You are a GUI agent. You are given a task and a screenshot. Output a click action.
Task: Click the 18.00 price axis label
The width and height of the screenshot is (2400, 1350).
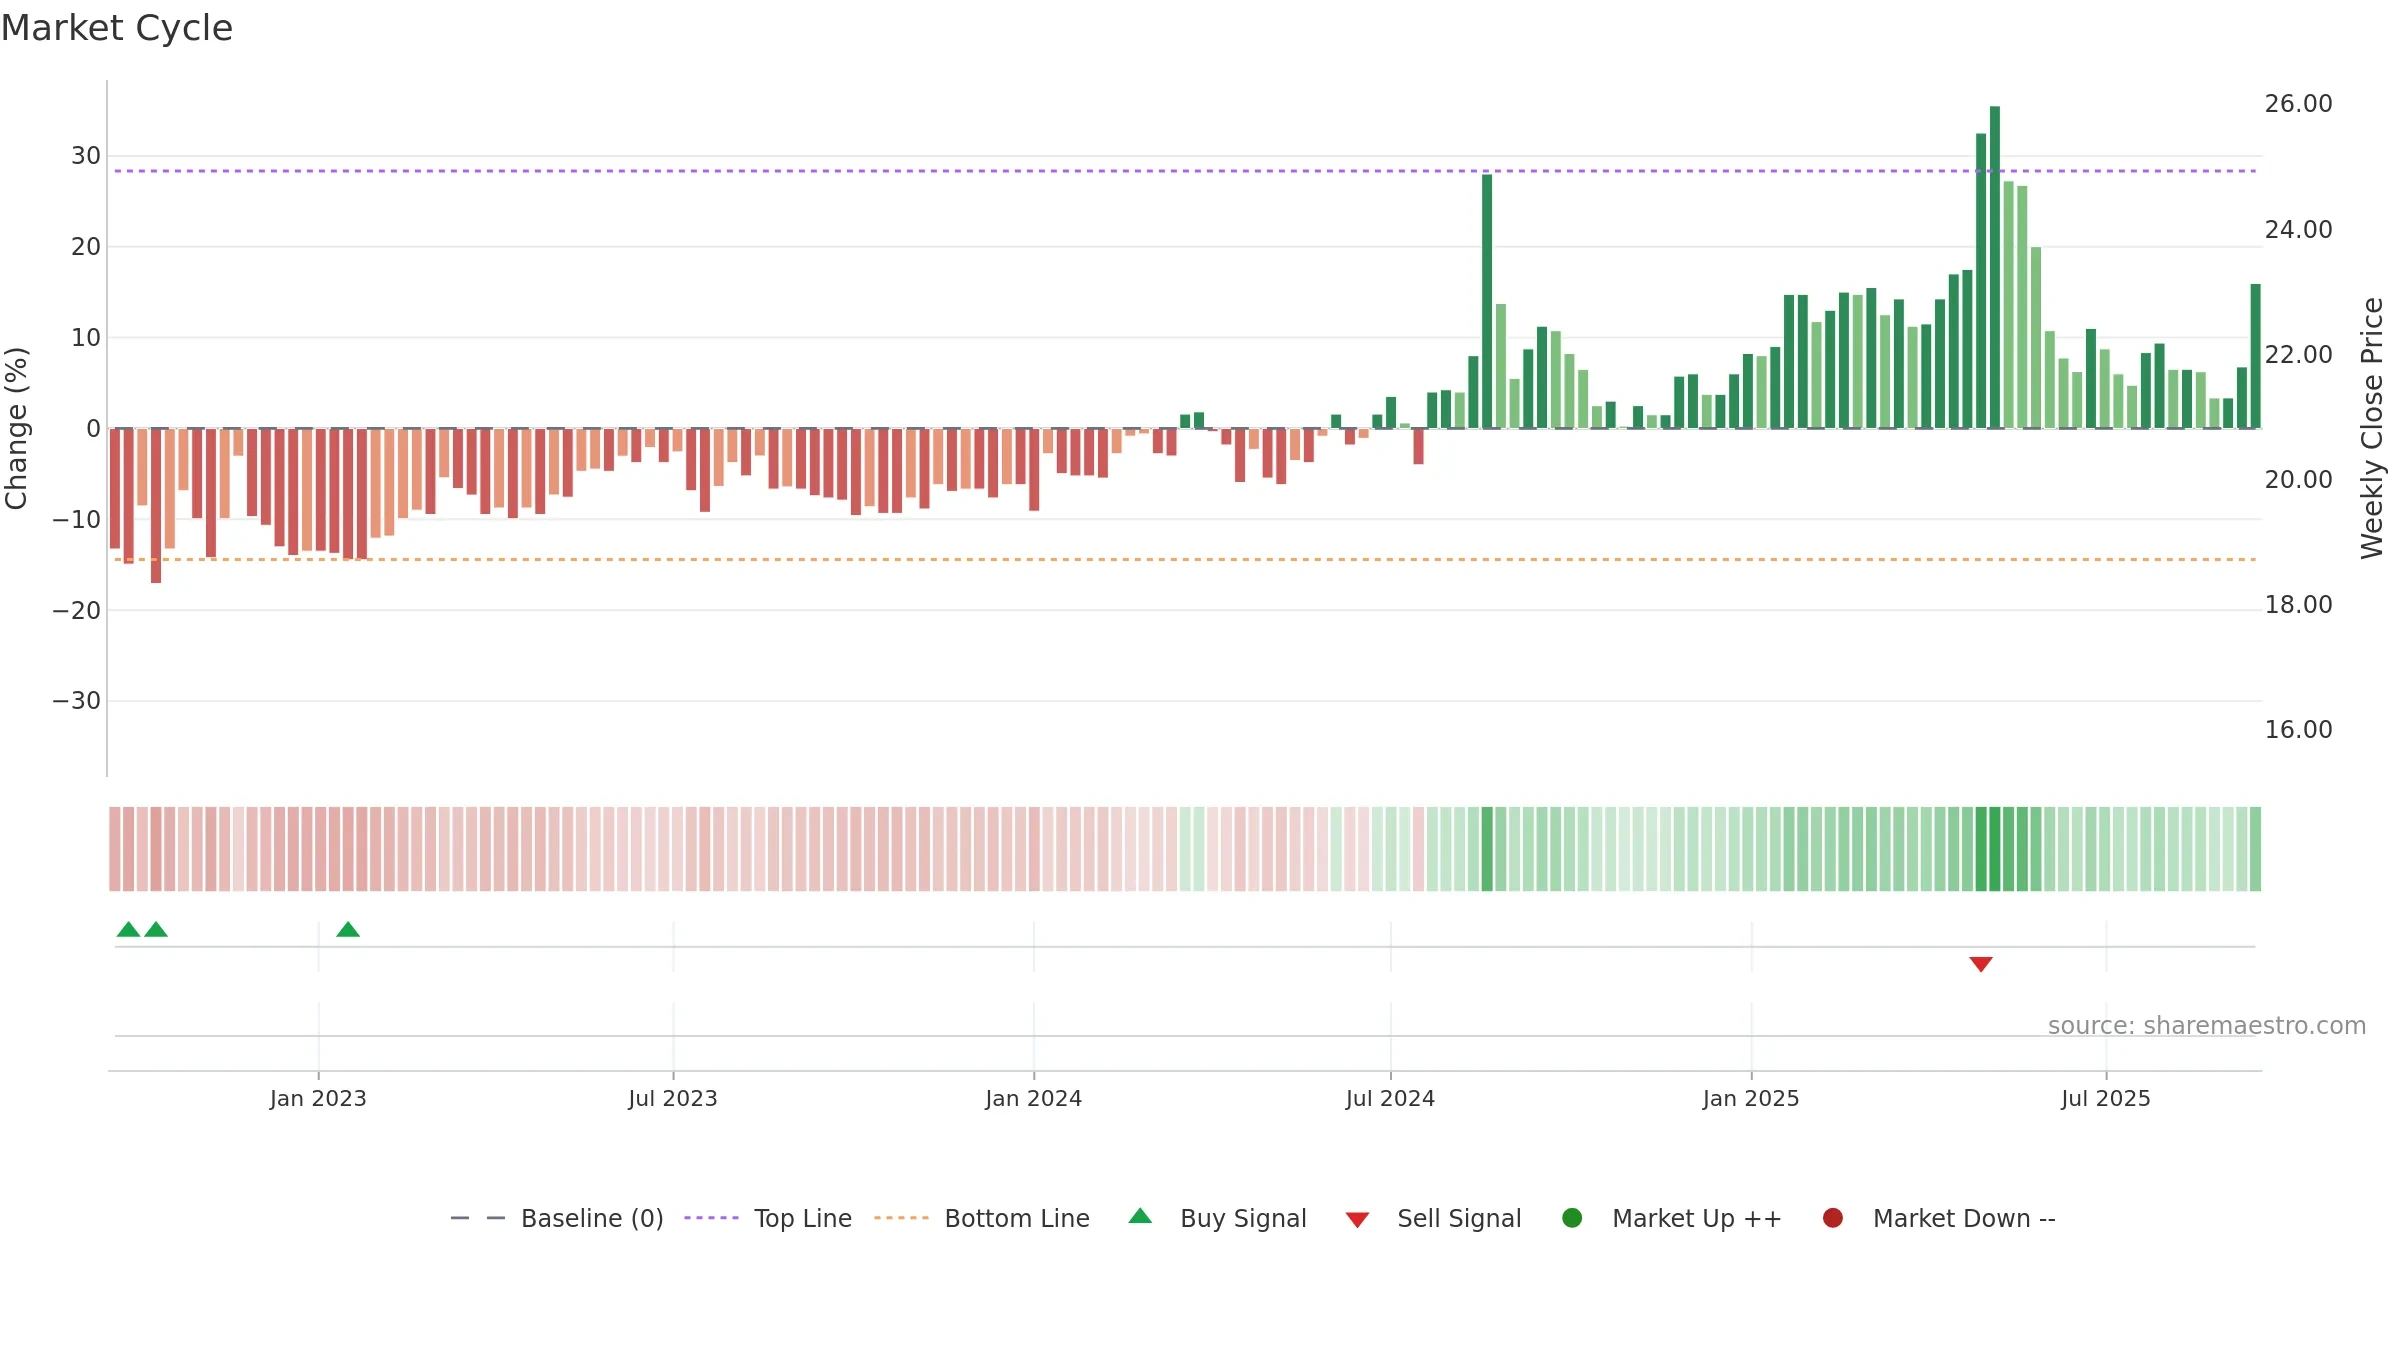pos(2298,605)
